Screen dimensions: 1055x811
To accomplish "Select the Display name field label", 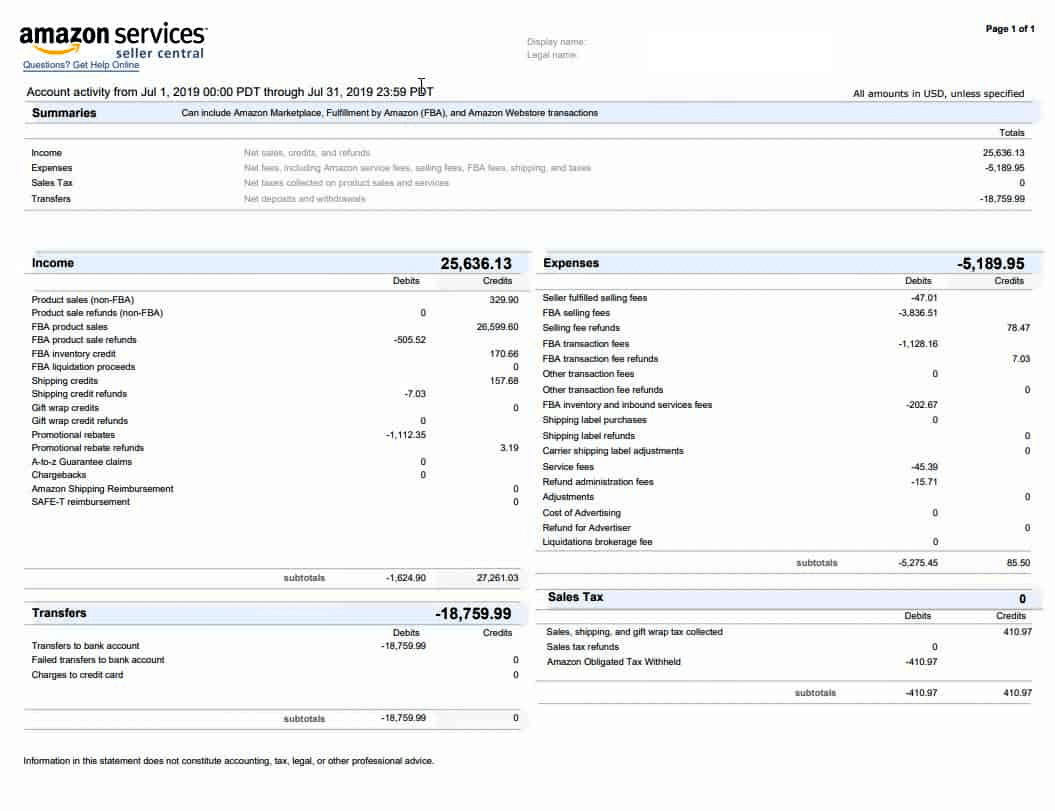I will click(x=556, y=42).
